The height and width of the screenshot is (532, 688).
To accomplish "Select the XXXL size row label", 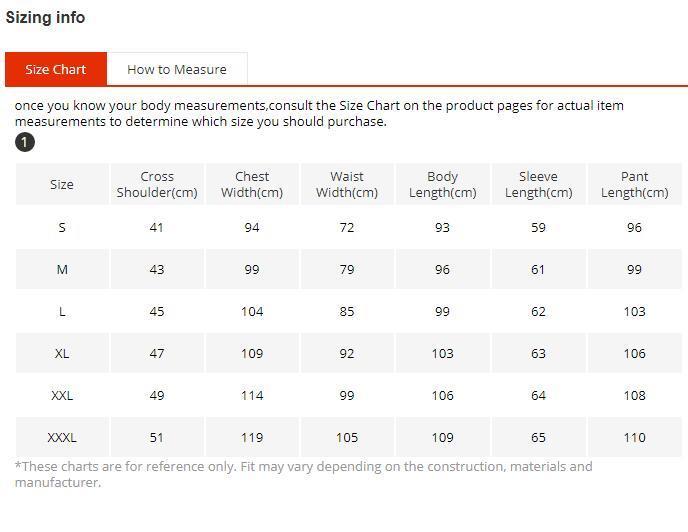I will [62, 437].
